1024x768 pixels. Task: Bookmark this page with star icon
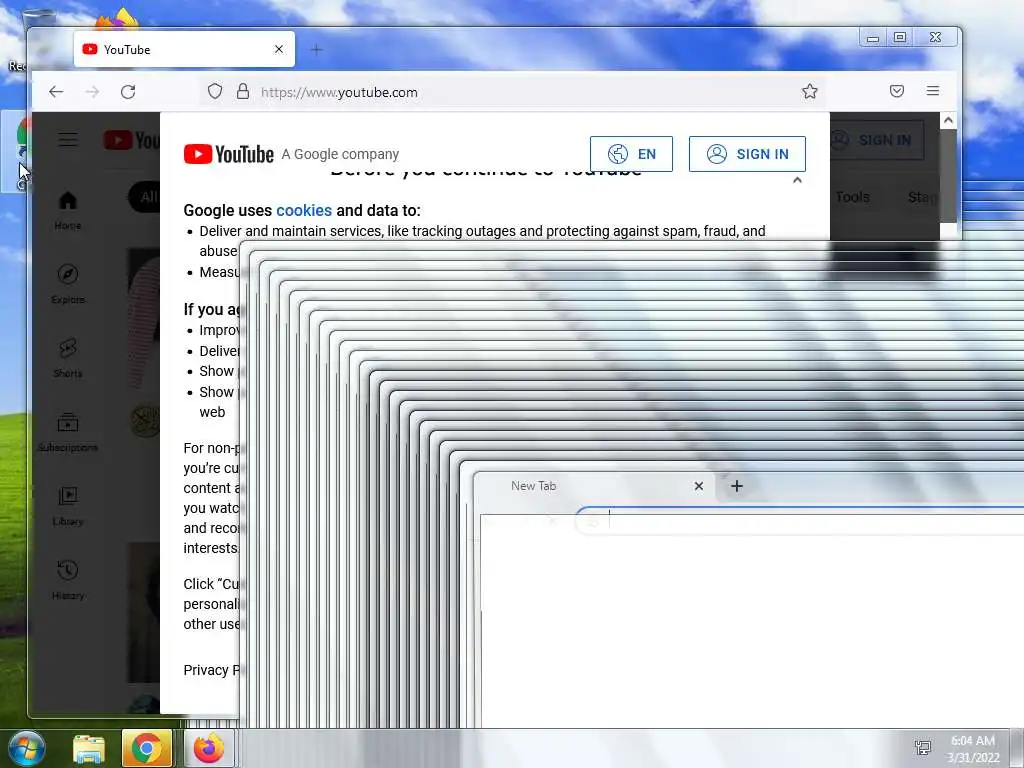point(810,91)
